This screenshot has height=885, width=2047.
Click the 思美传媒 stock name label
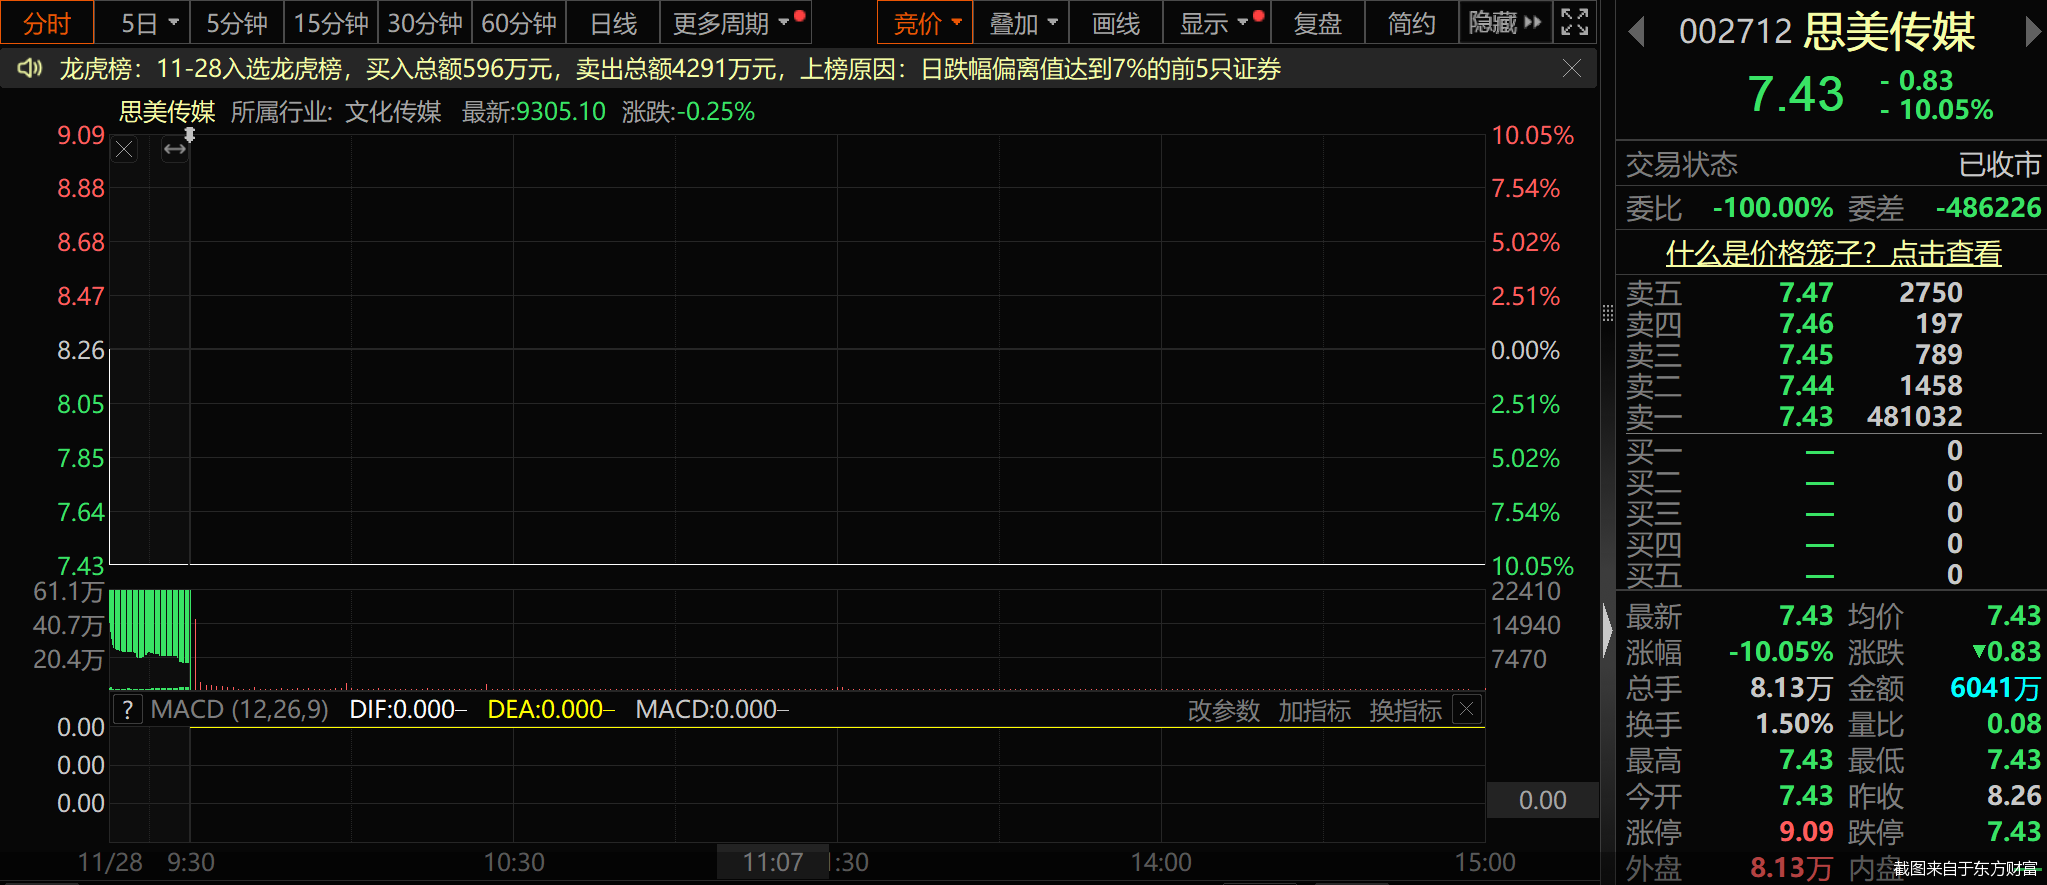click(167, 112)
